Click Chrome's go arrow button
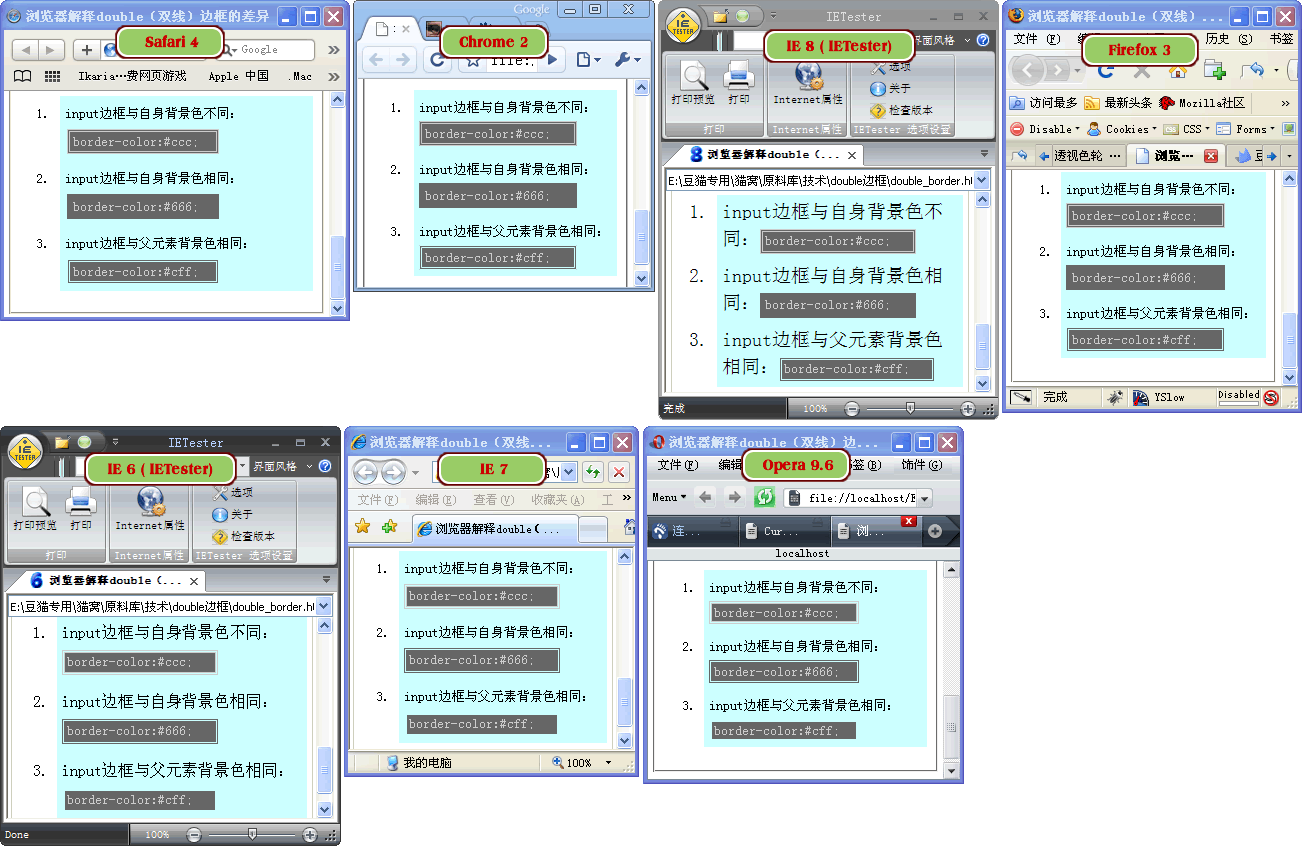The image size is (1302, 846). coord(553,60)
